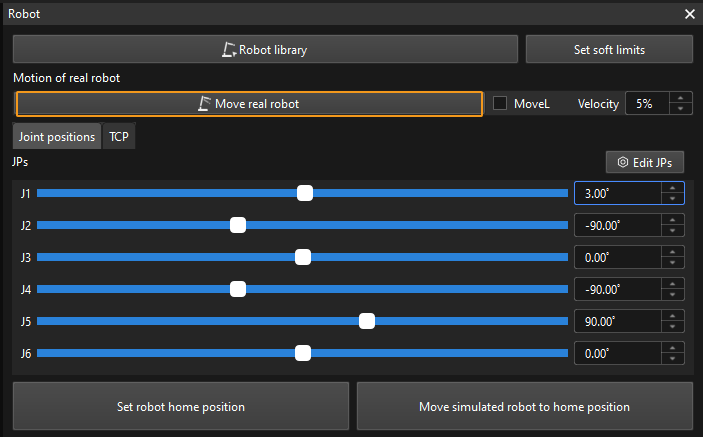
Task: Increment J1 angle using up arrow
Action: pos(673,188)
